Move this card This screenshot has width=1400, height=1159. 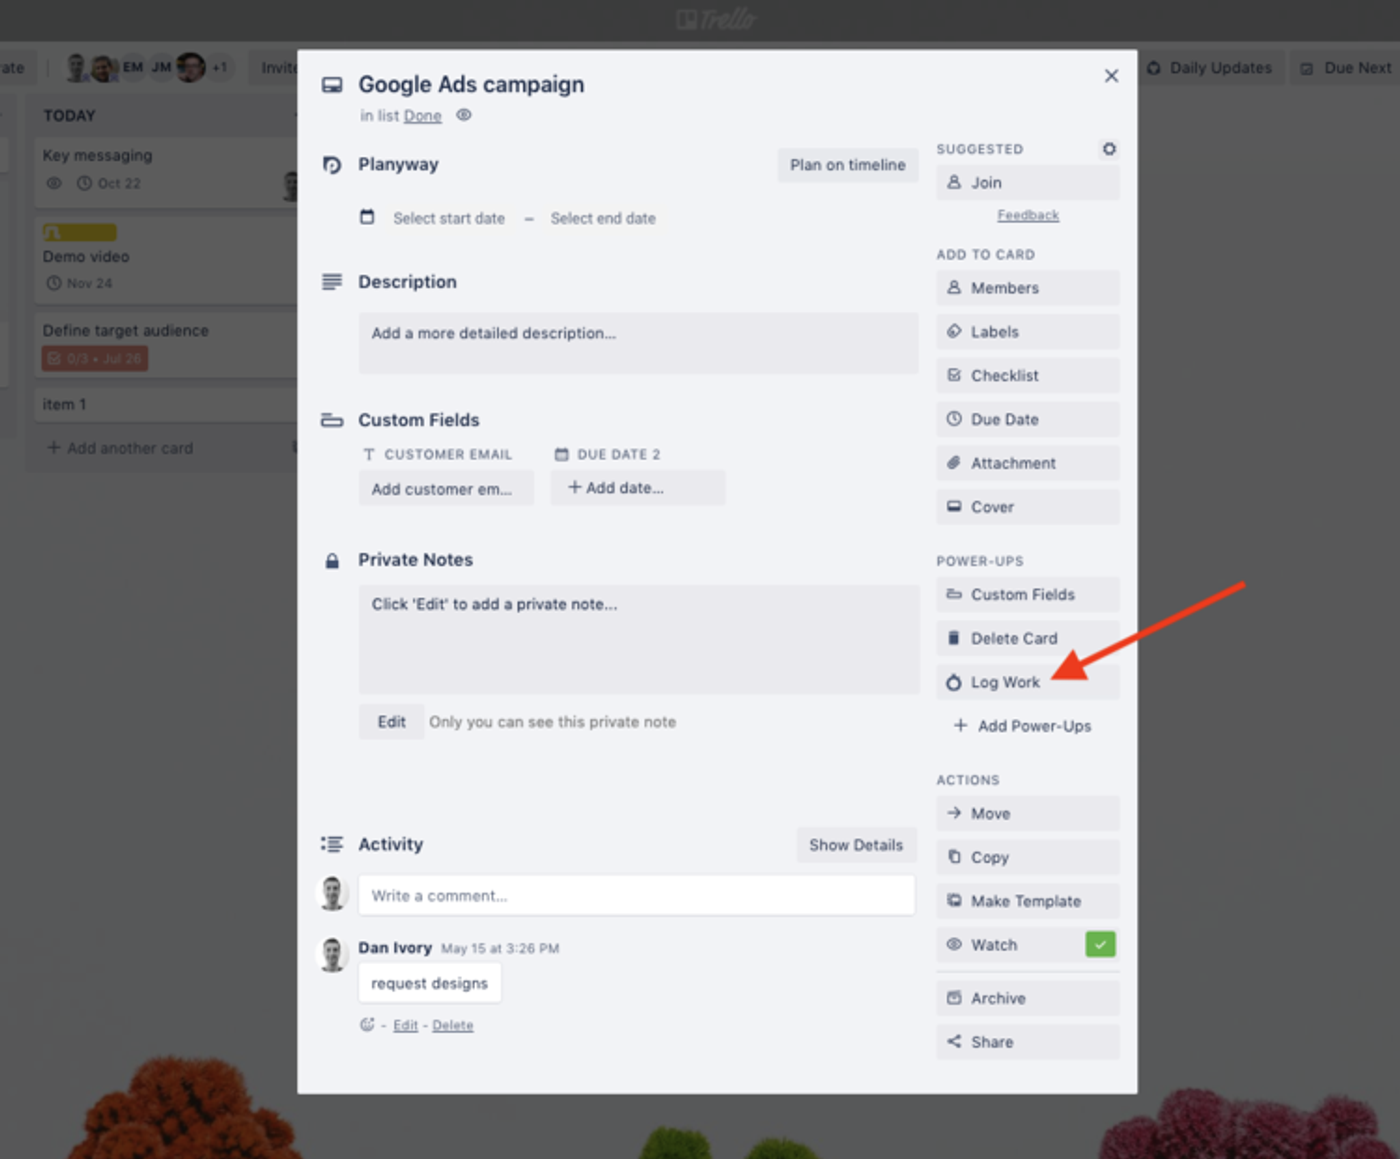point(1028,814)
